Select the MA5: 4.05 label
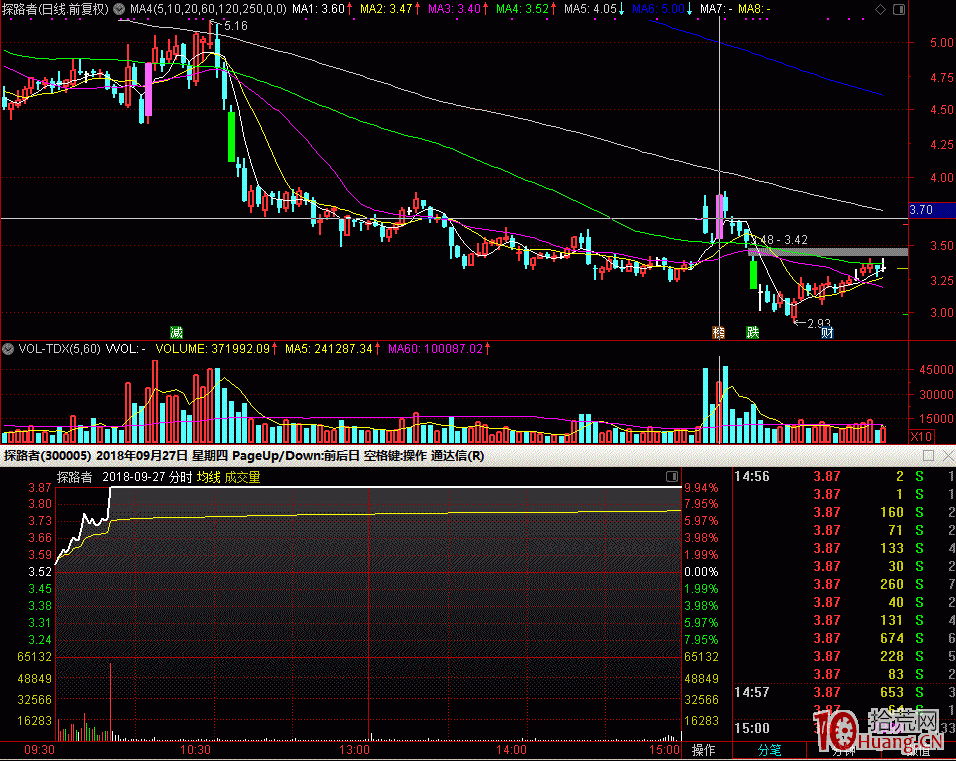The image size is (956, 761). point(590,9)
